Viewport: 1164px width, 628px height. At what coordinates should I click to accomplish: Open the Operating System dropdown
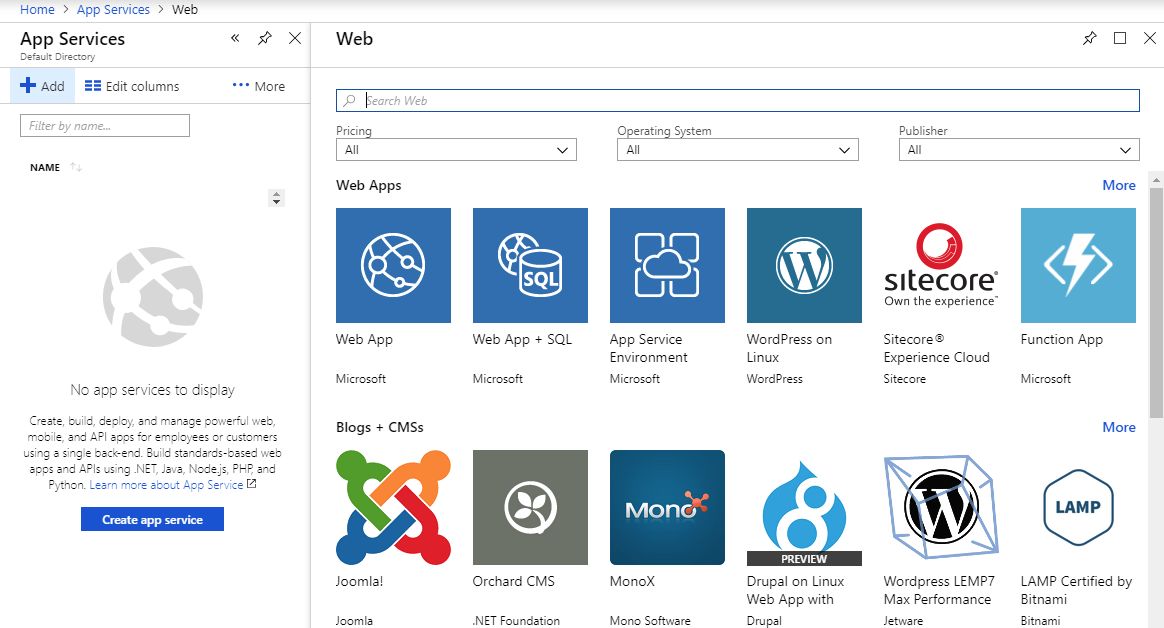tap(737, 150)
